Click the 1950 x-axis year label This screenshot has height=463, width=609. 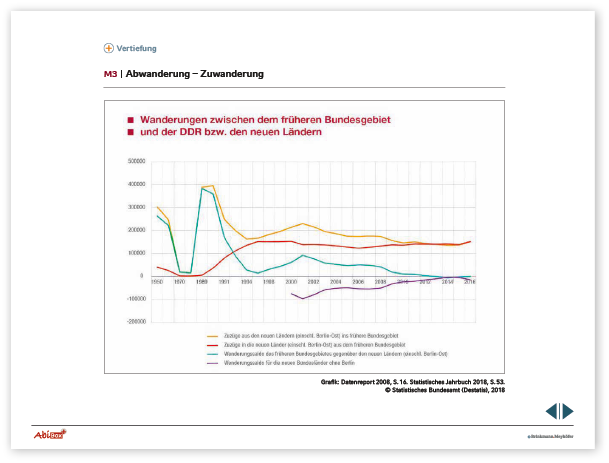(156, 283)
